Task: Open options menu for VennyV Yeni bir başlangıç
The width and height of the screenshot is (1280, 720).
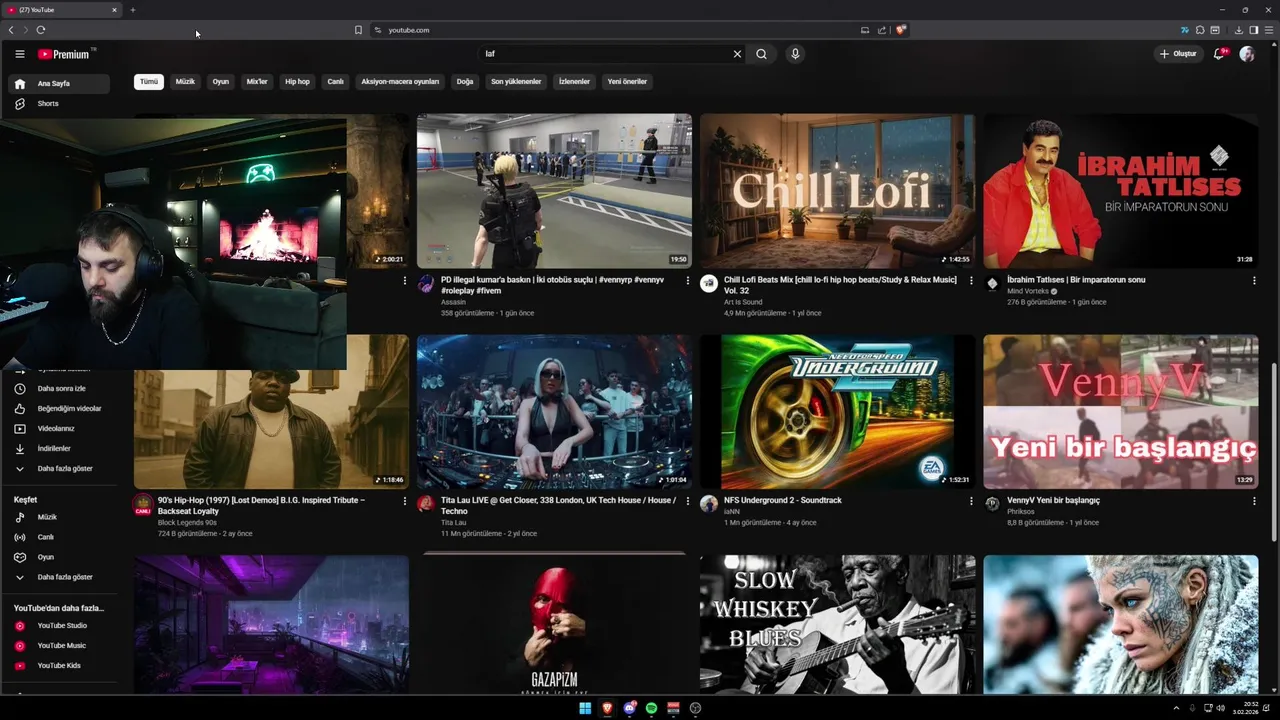Action: [x=1254, y=501]
